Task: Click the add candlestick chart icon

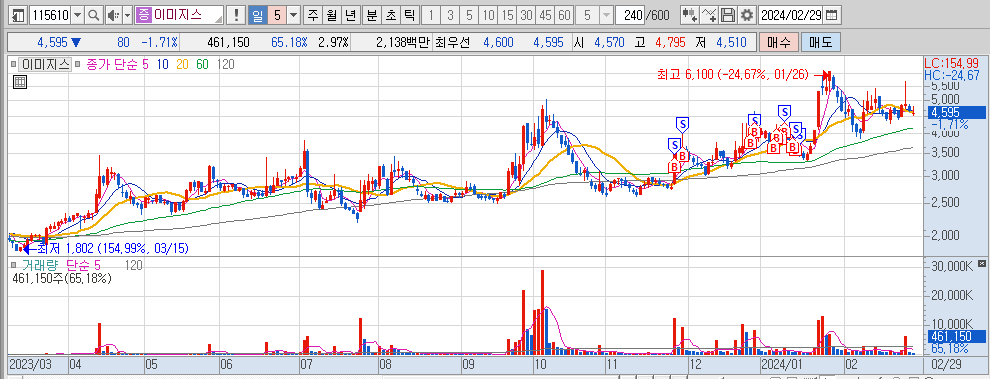Action: coord(689,15)
